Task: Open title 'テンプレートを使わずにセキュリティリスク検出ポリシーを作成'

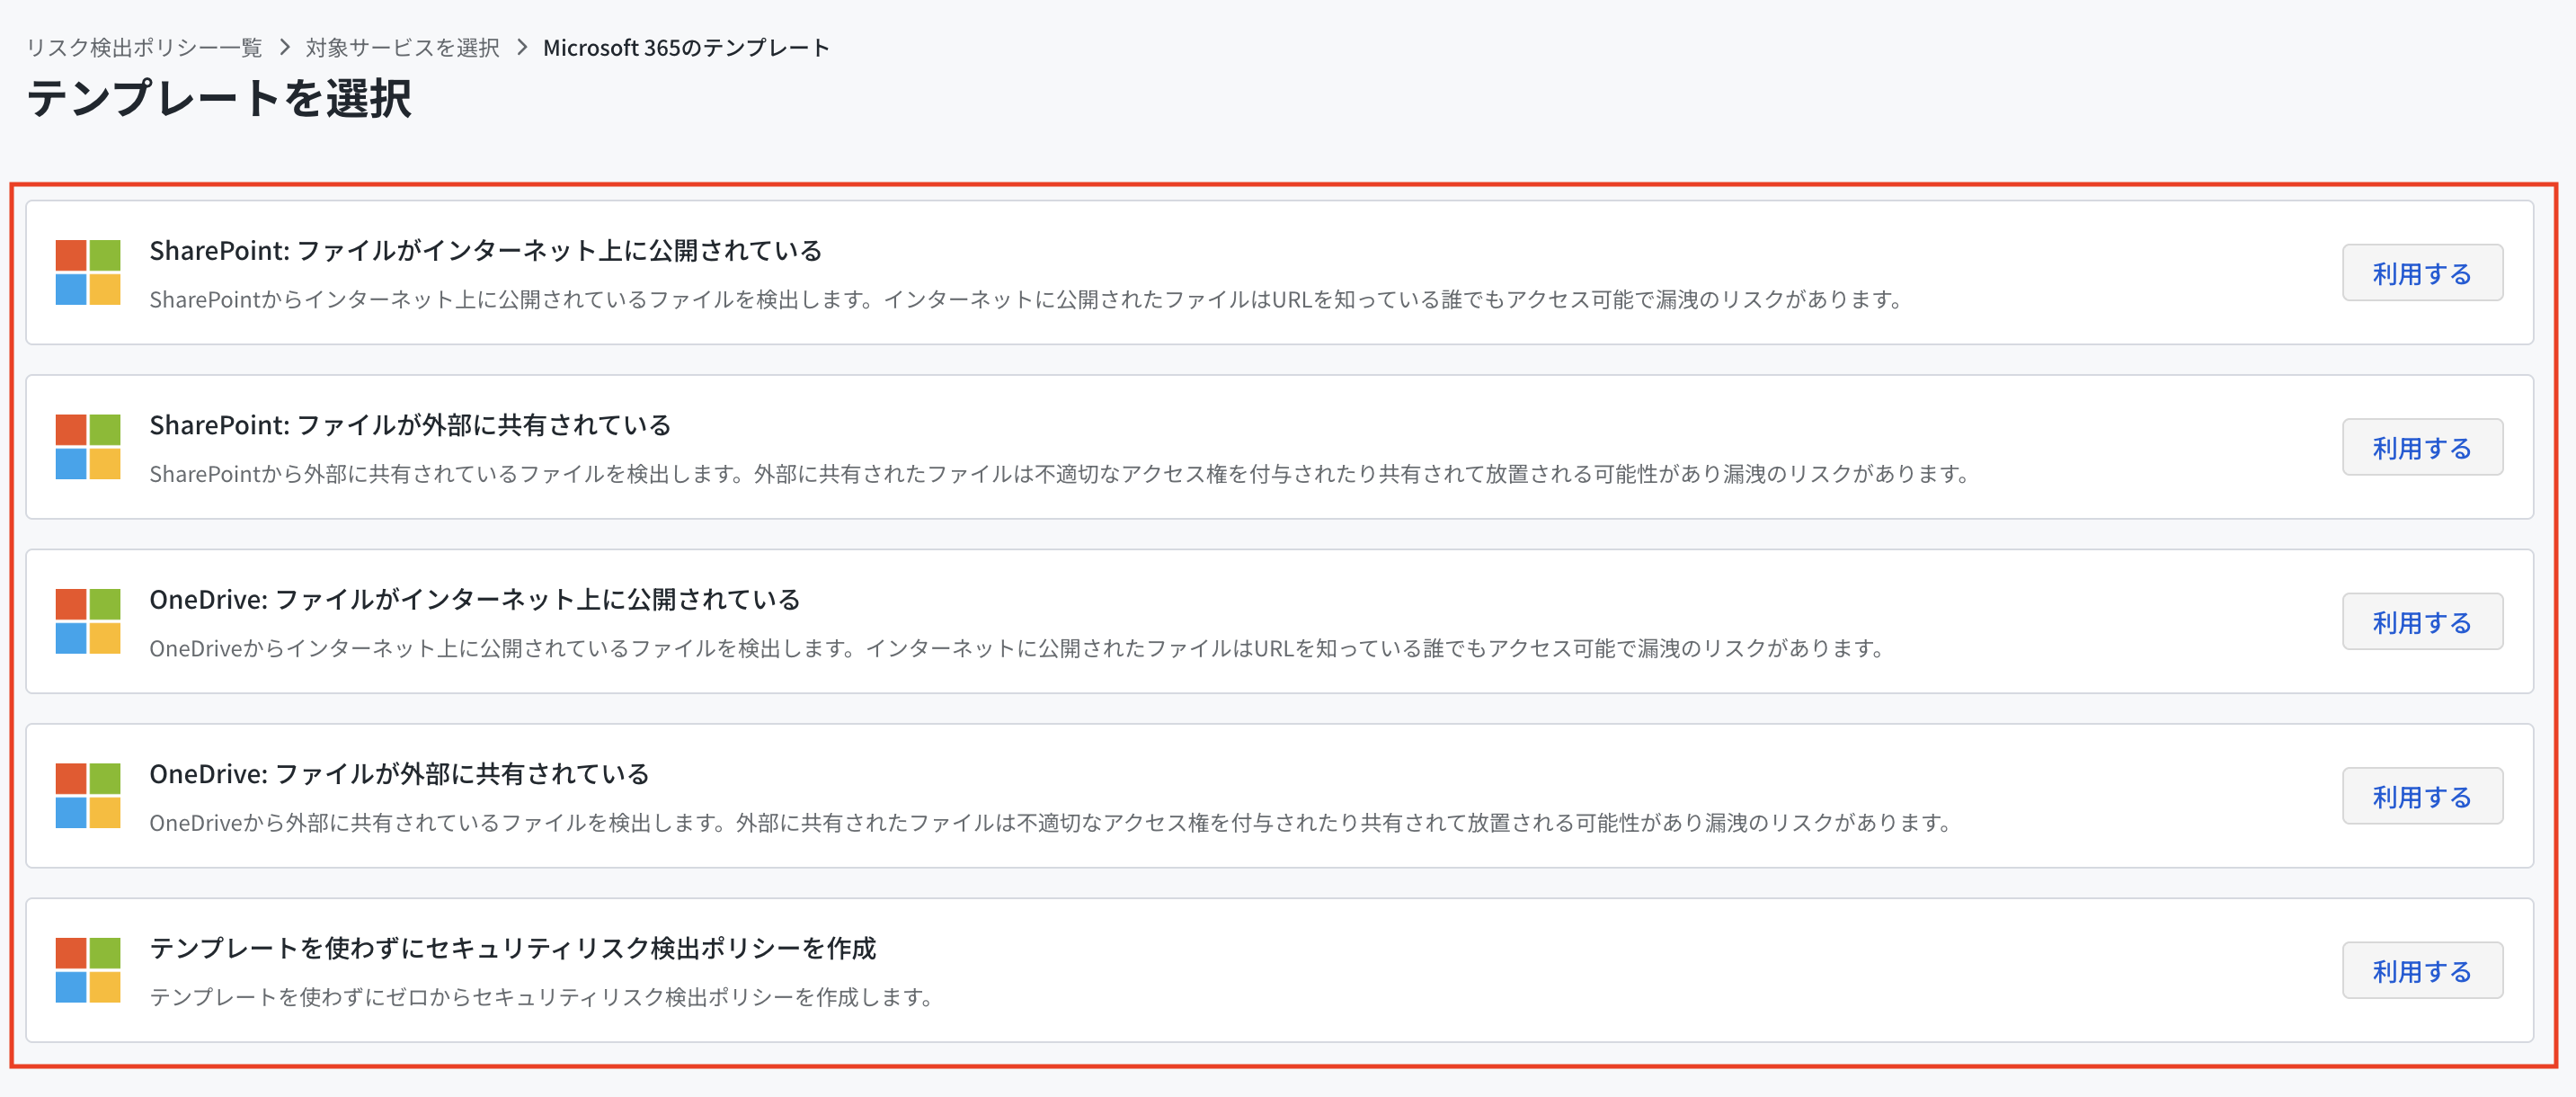Action: pos(513,948)
